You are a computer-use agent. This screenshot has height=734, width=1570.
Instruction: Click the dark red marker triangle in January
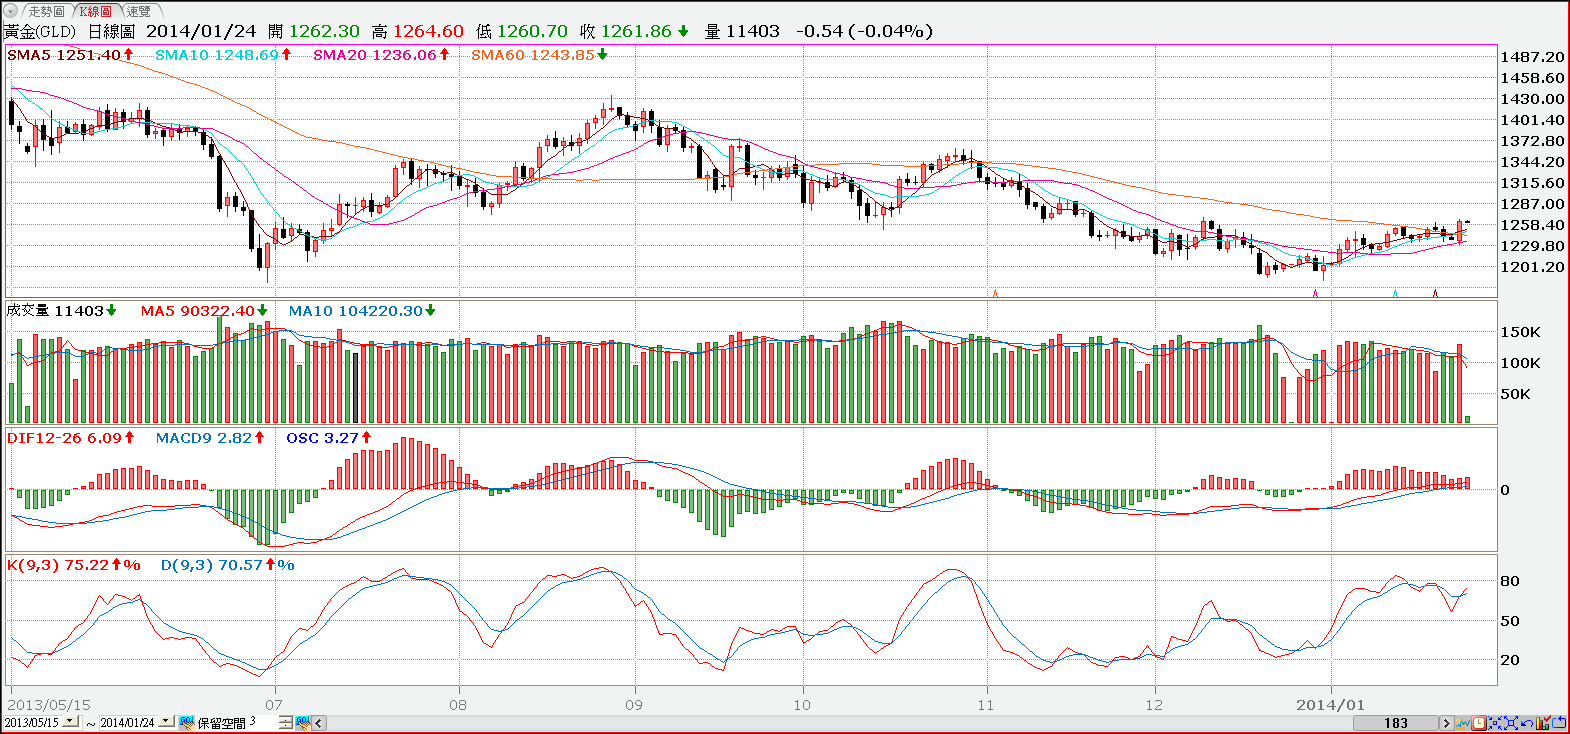tap(1436, 293)
